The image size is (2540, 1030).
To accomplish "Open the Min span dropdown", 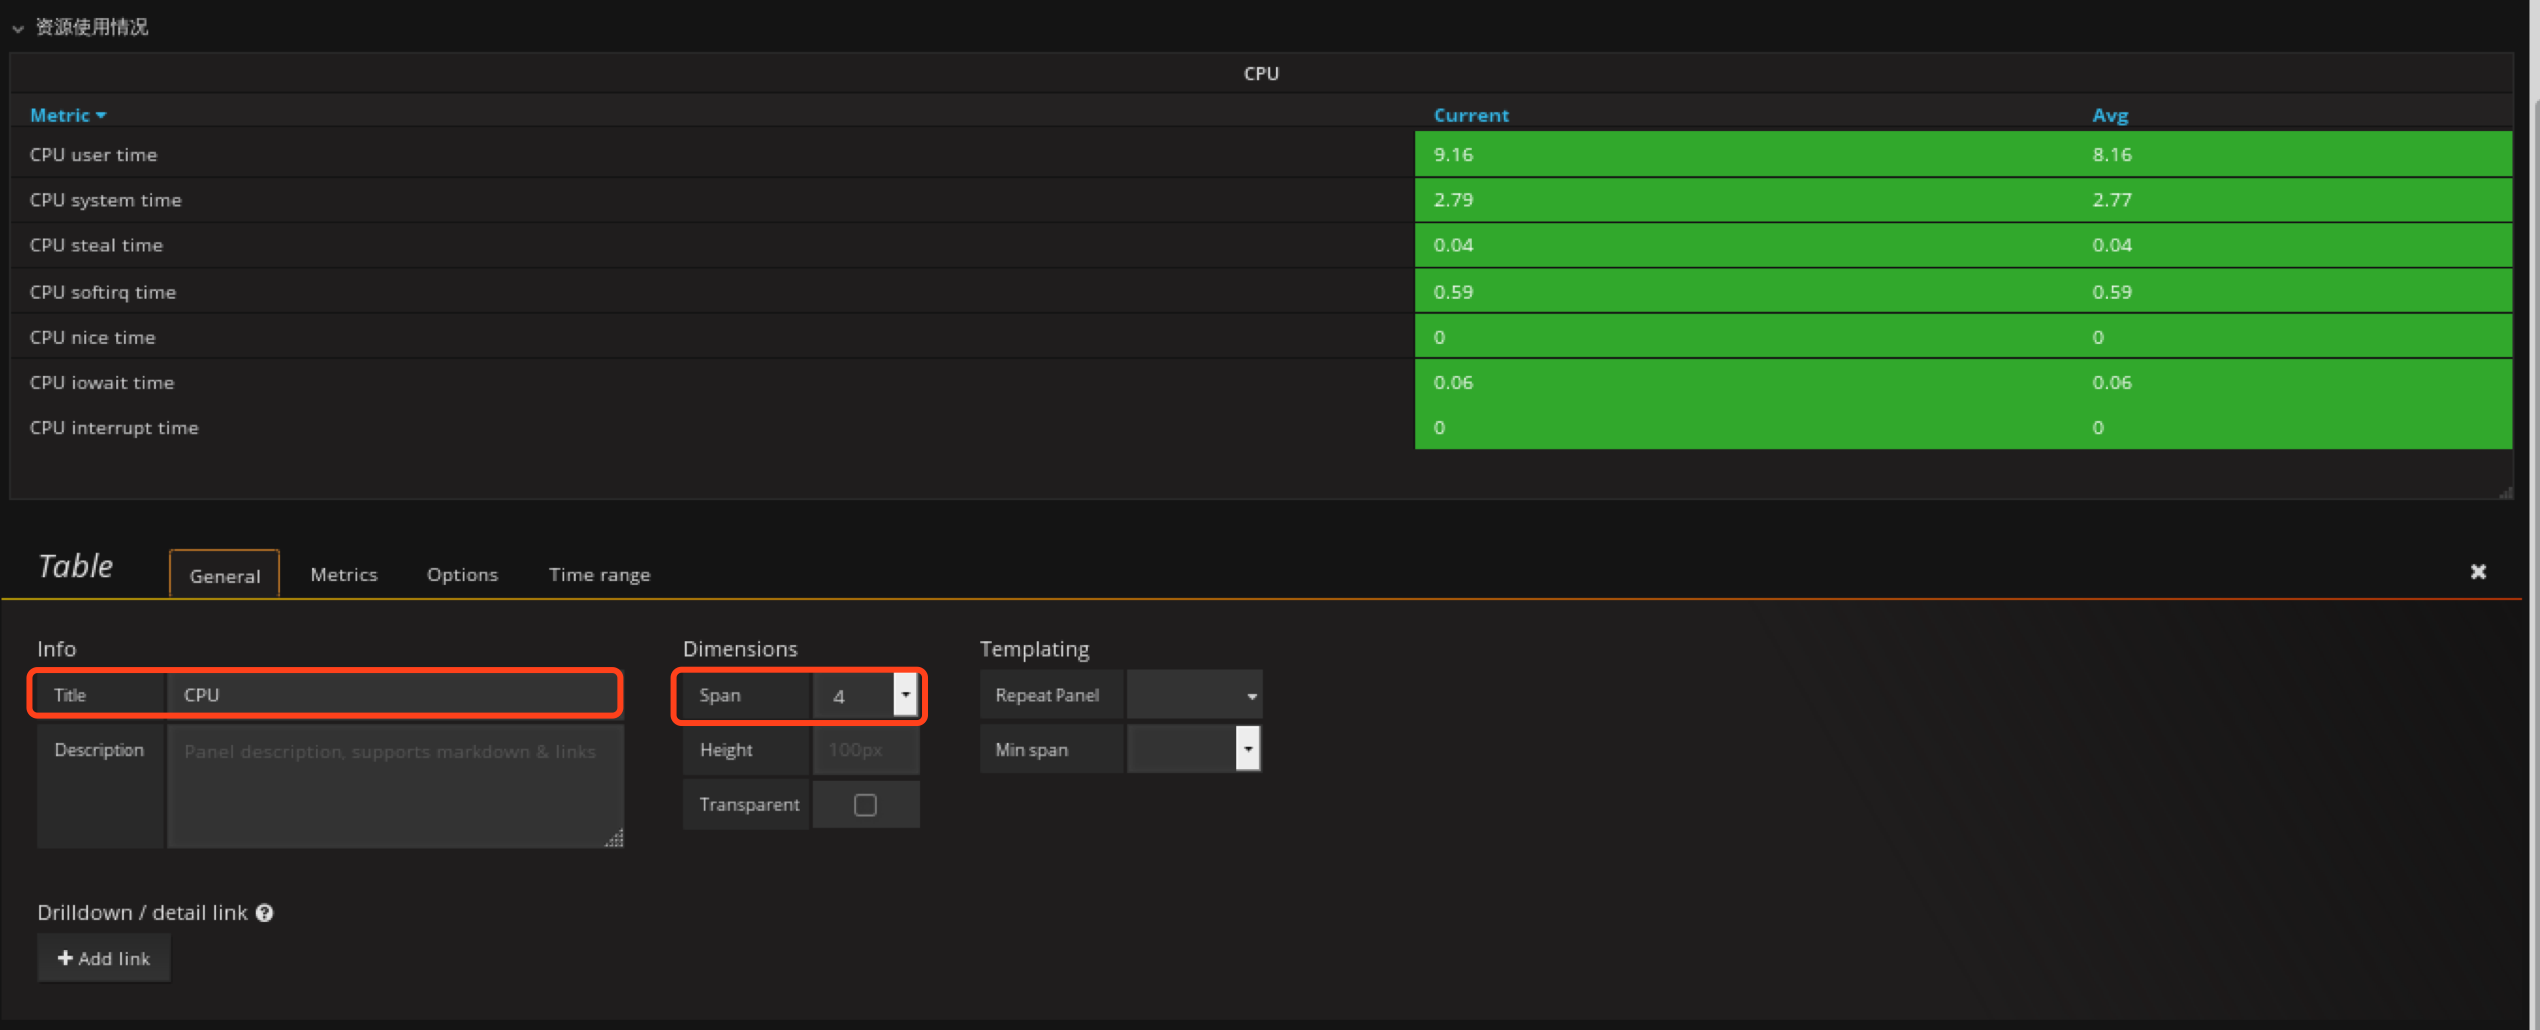I will 1246,749.
